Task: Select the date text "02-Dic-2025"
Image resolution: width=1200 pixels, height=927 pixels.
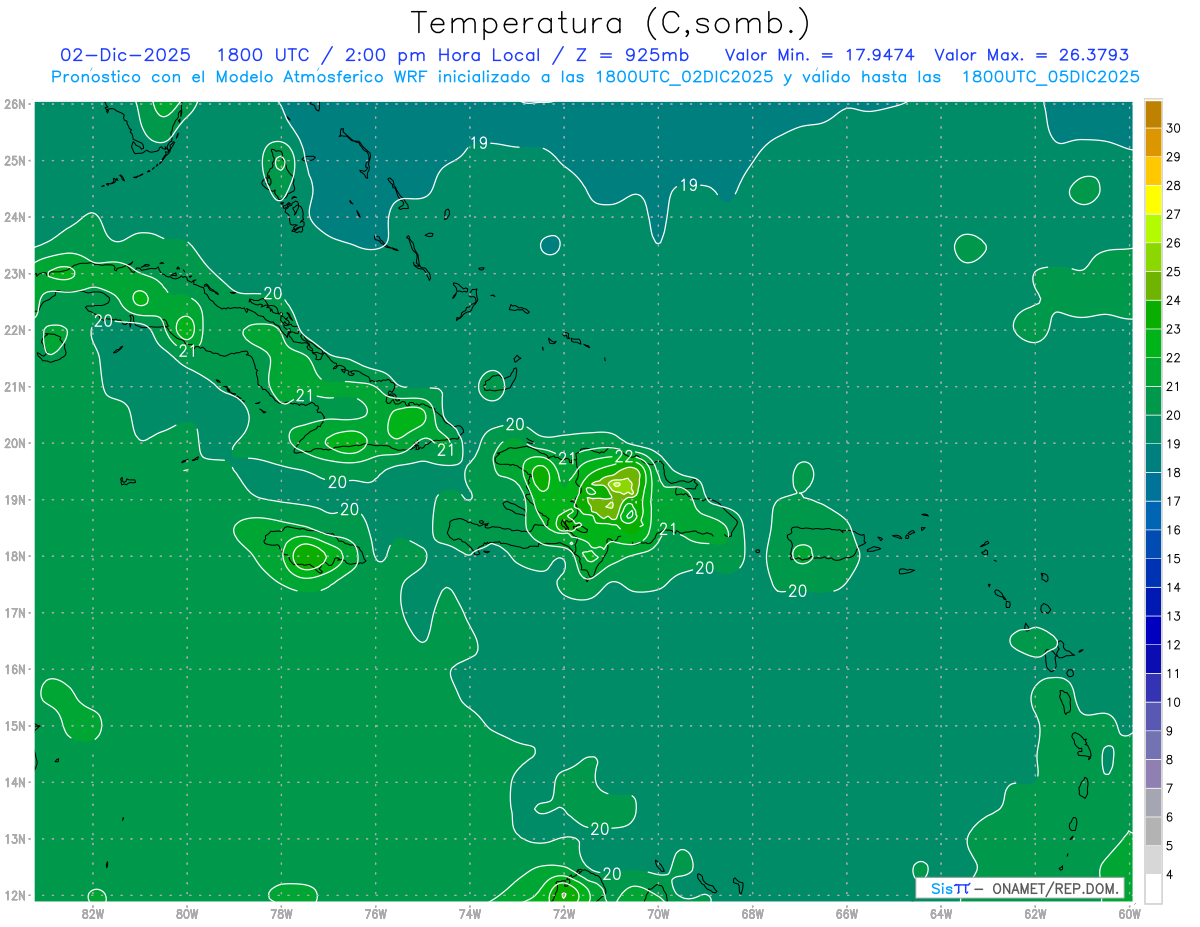Action: pos(125,55)
